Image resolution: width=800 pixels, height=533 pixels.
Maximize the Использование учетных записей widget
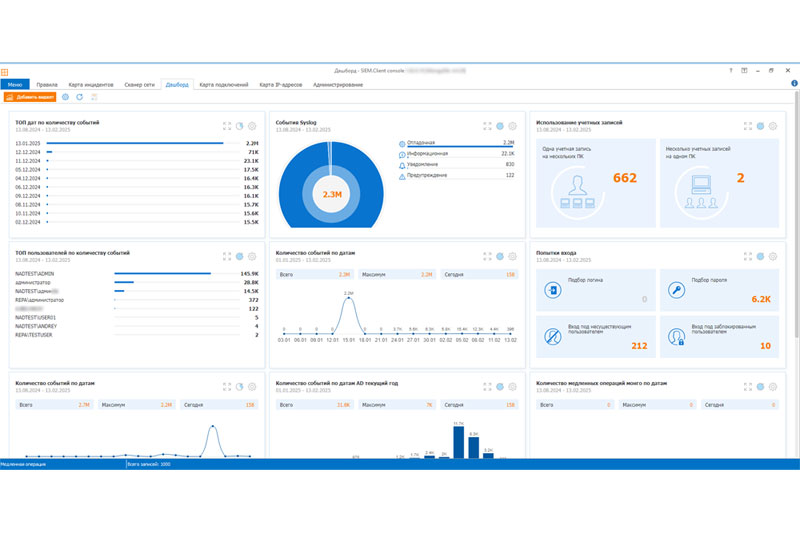point(748,126)
